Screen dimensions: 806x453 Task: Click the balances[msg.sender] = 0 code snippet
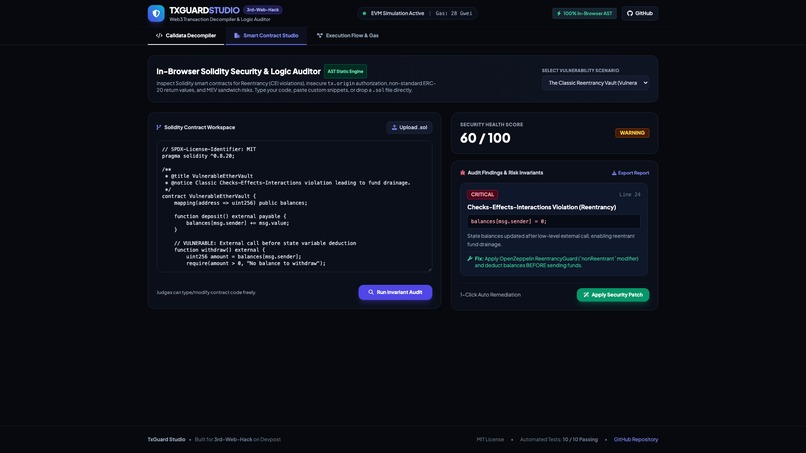coord(554,222)
